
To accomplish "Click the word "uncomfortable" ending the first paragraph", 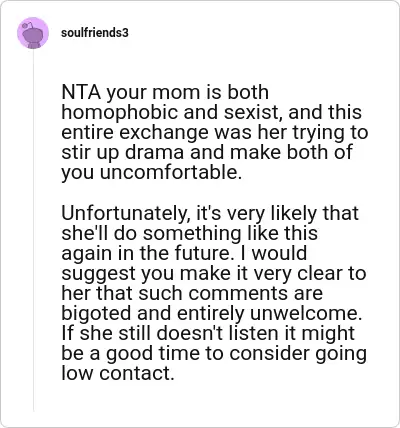I will pos(171,172).
